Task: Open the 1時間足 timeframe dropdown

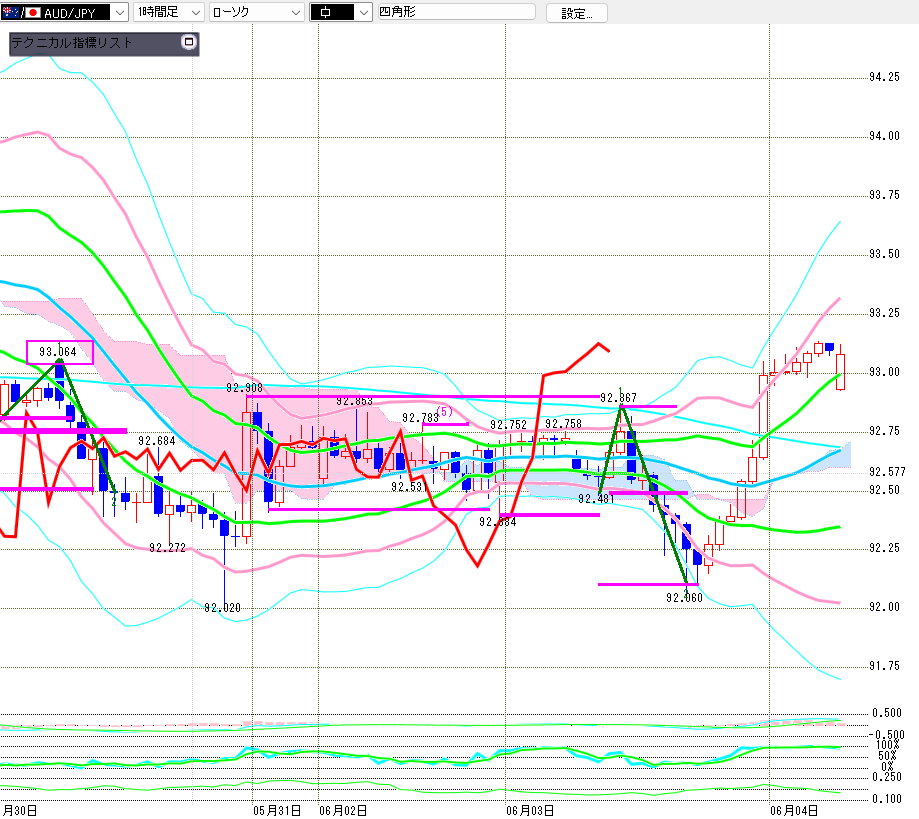Action: coord(169,12)
